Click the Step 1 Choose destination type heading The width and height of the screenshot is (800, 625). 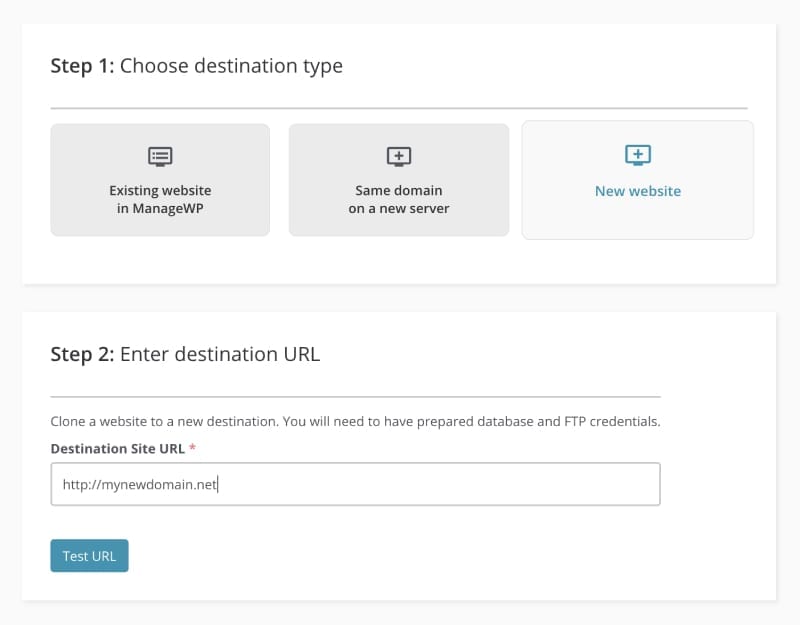click(x=196, y=66)
